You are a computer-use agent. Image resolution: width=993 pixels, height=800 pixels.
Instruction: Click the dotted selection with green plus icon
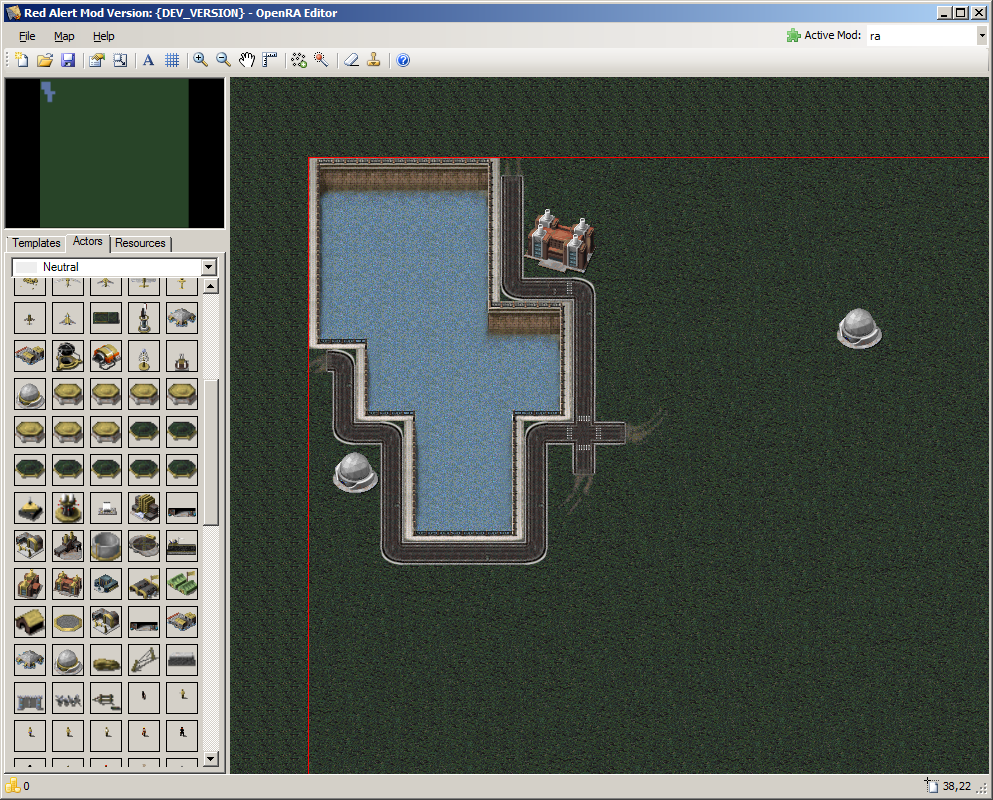click(299, 60)
